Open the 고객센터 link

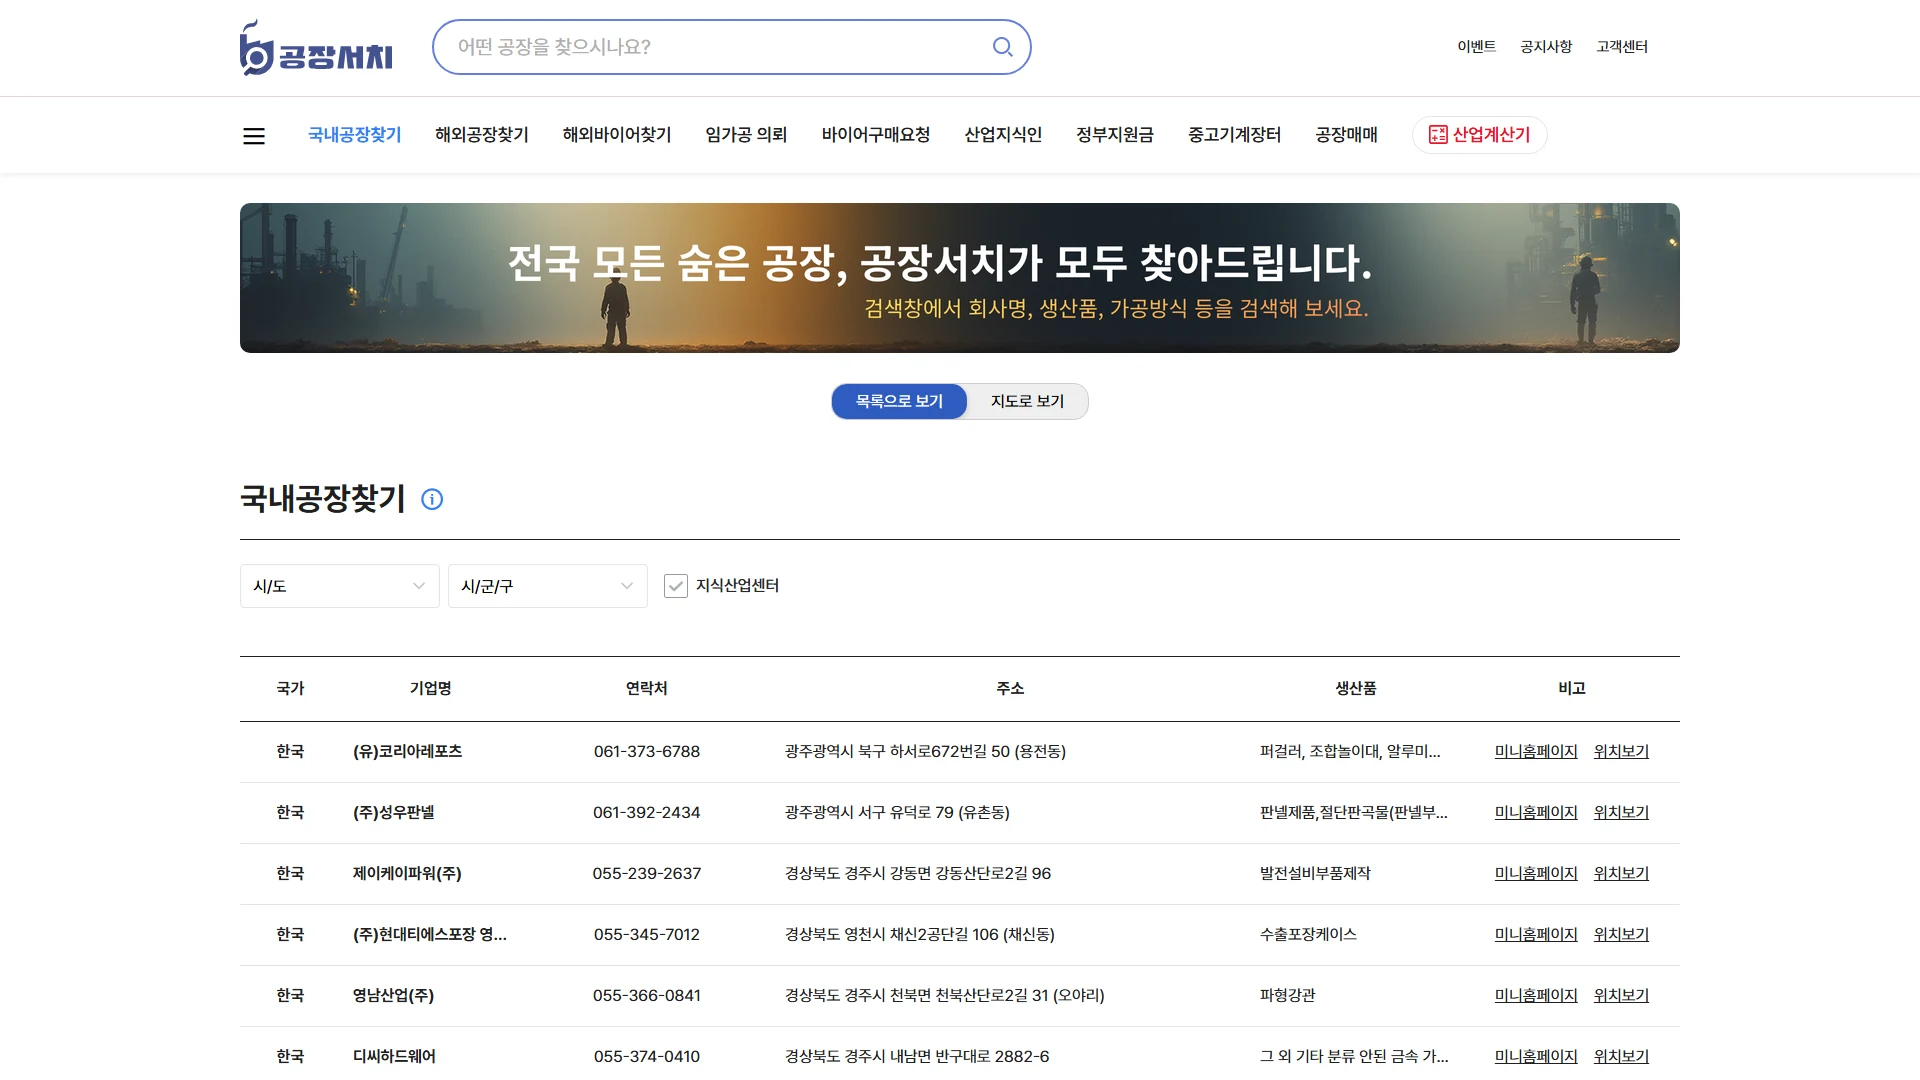[1622, 47]
